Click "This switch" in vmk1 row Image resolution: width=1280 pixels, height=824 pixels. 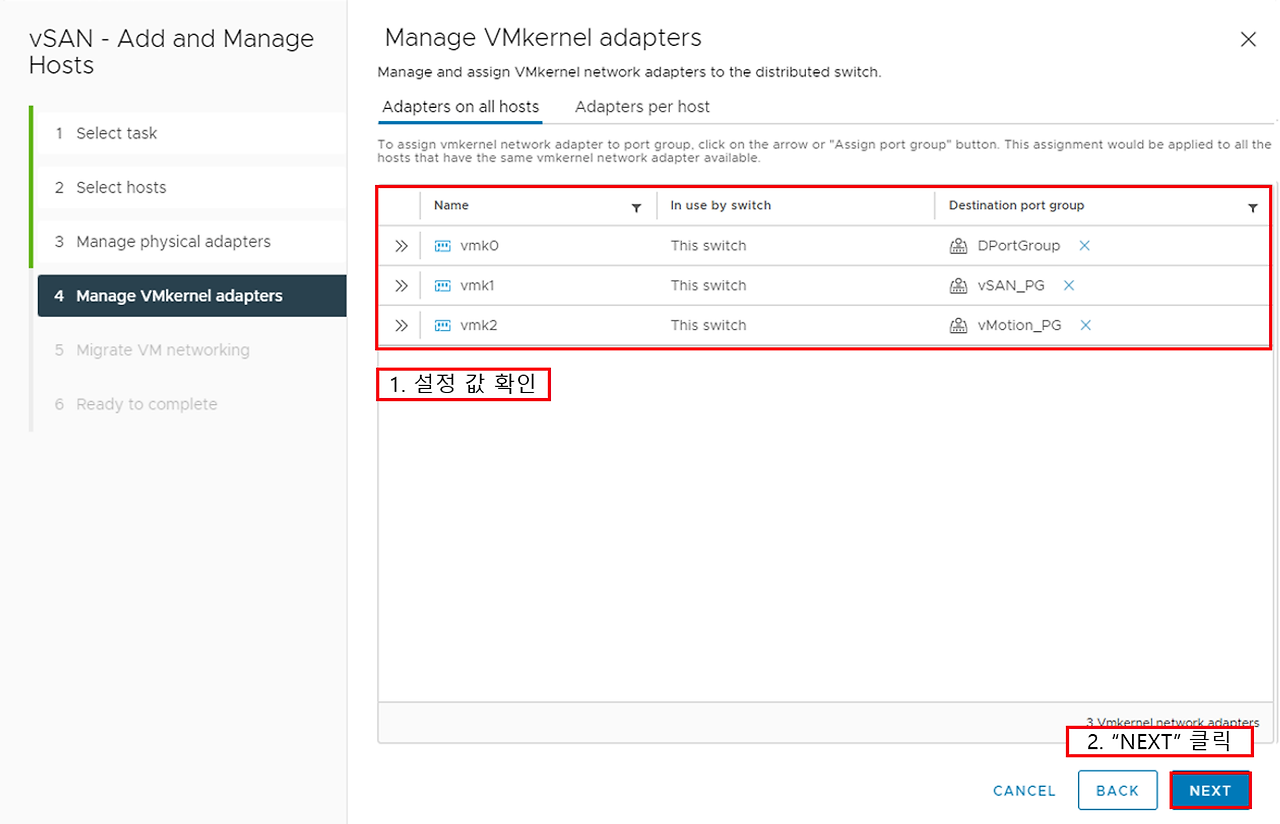[x=708, y=286]
